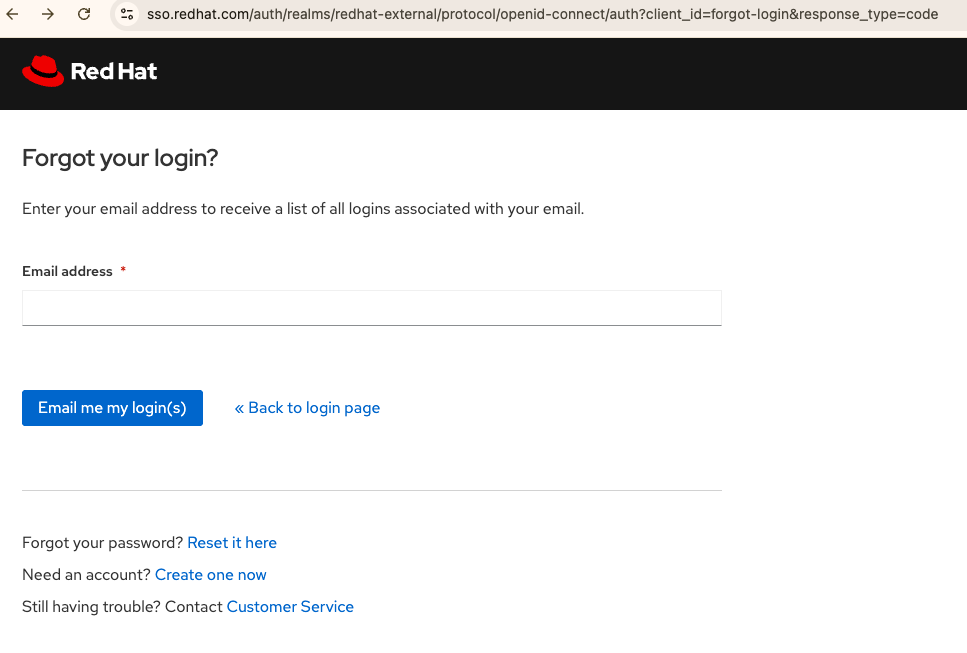The image size is (967, 653).
Task: Reload the page with the refresh icon
Action: click(84, 14)
